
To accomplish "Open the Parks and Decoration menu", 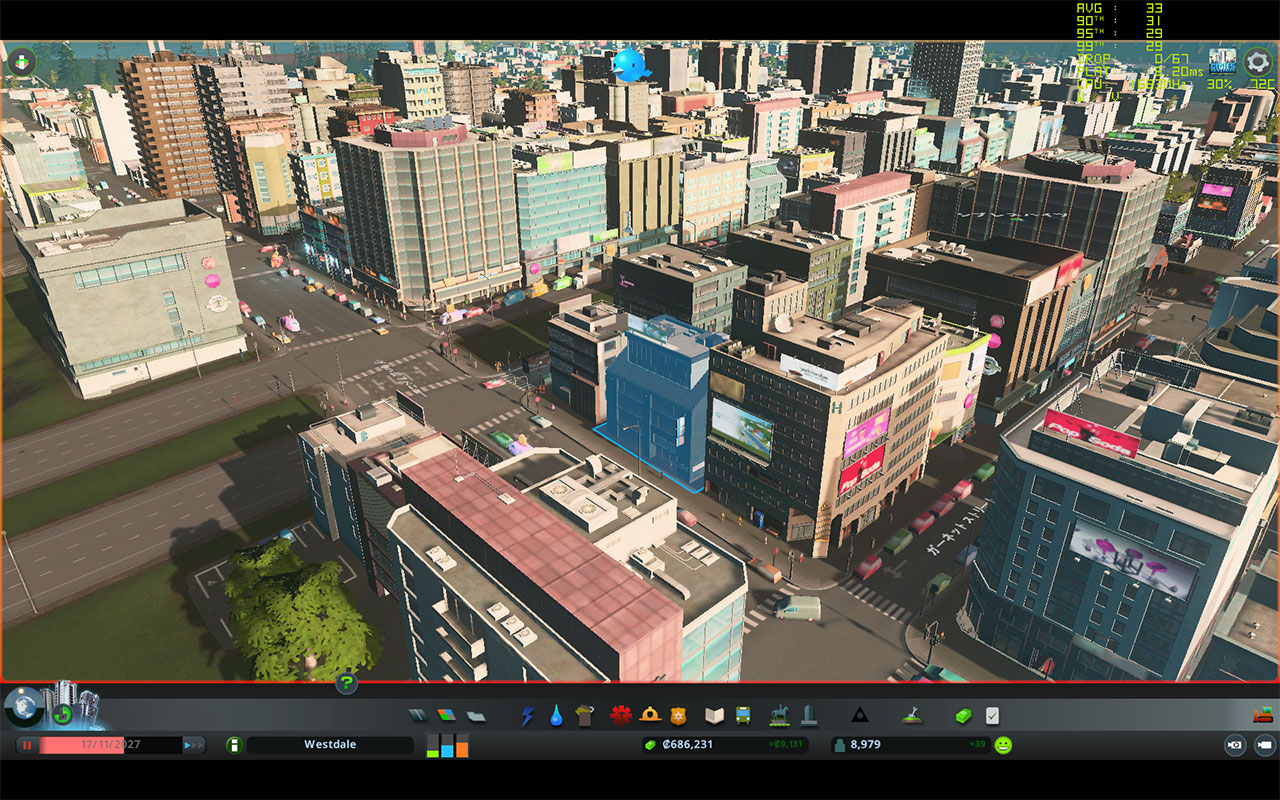I will [x=779, y=715].
